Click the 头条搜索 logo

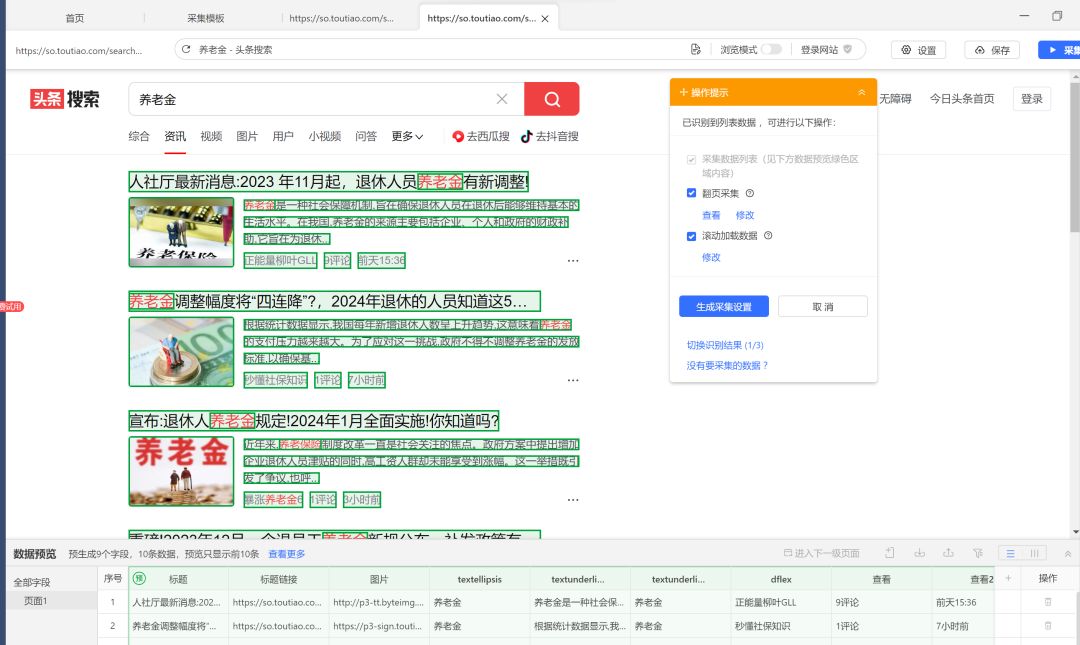pos(65,99)
